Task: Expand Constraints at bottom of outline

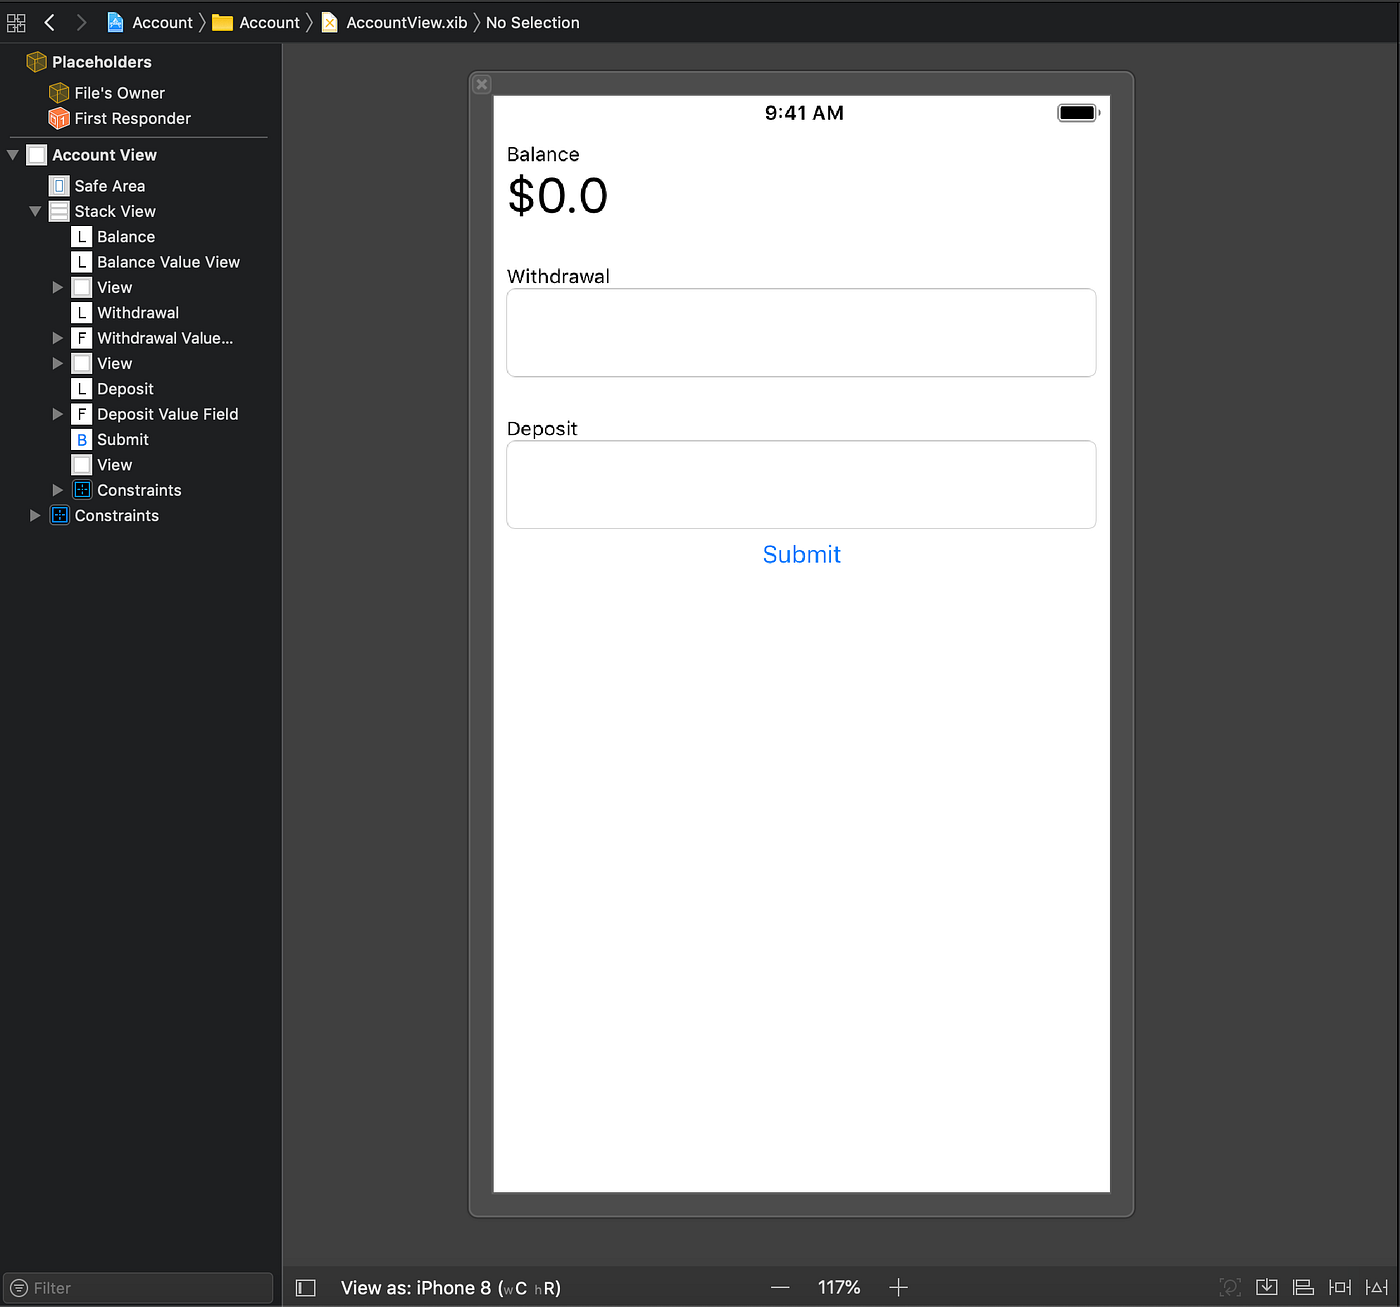Action: [35, 515]
